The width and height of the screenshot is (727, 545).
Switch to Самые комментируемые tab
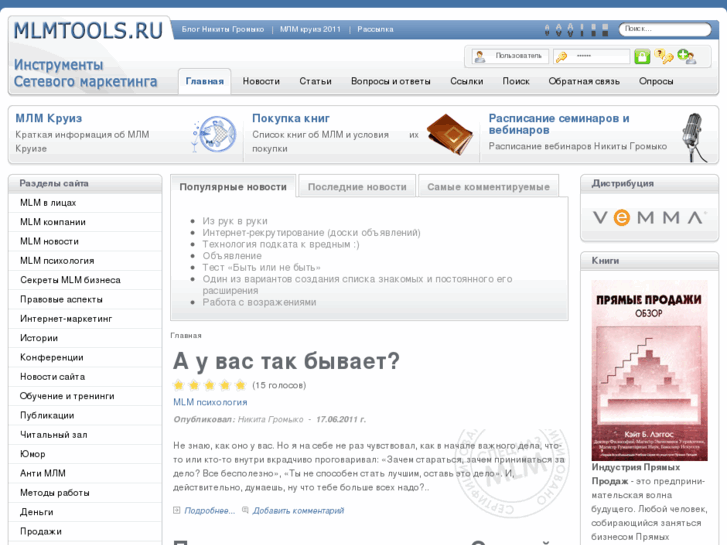point(488,186)
